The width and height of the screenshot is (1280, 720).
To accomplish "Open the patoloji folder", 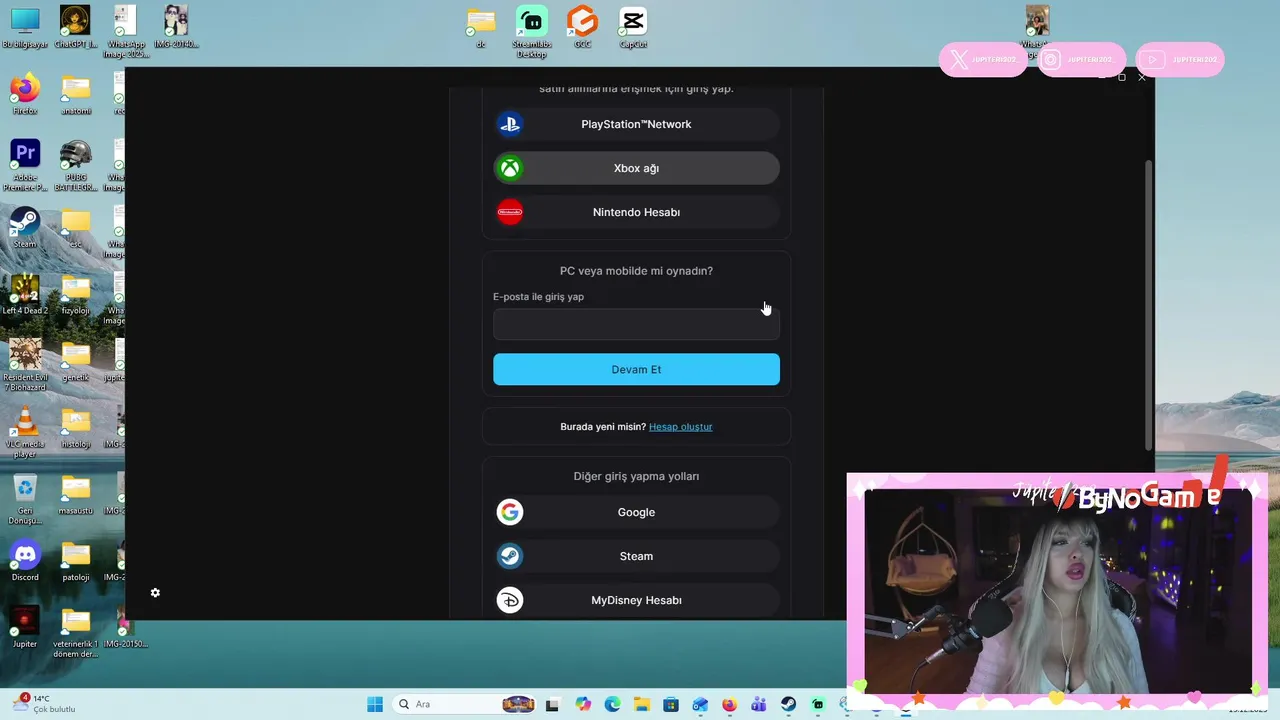I will click(x=76, y=561).
